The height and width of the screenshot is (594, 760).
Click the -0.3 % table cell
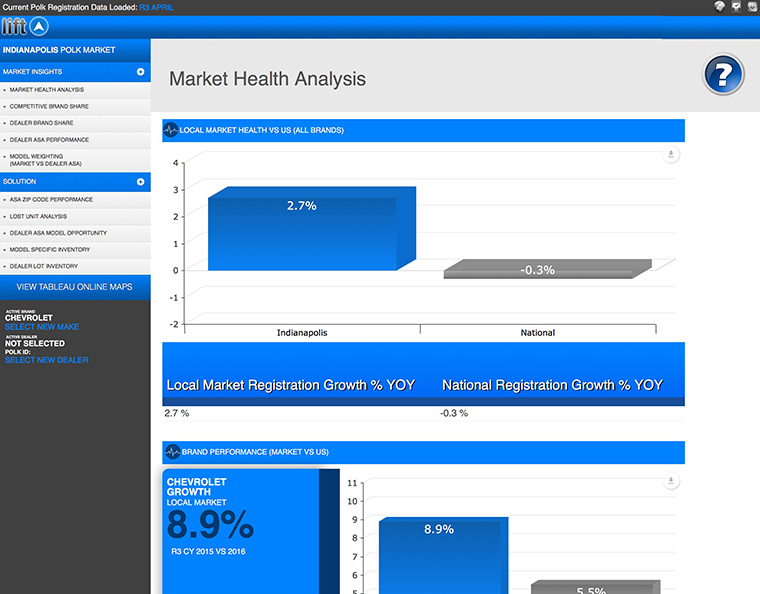(x=454, y=413)
